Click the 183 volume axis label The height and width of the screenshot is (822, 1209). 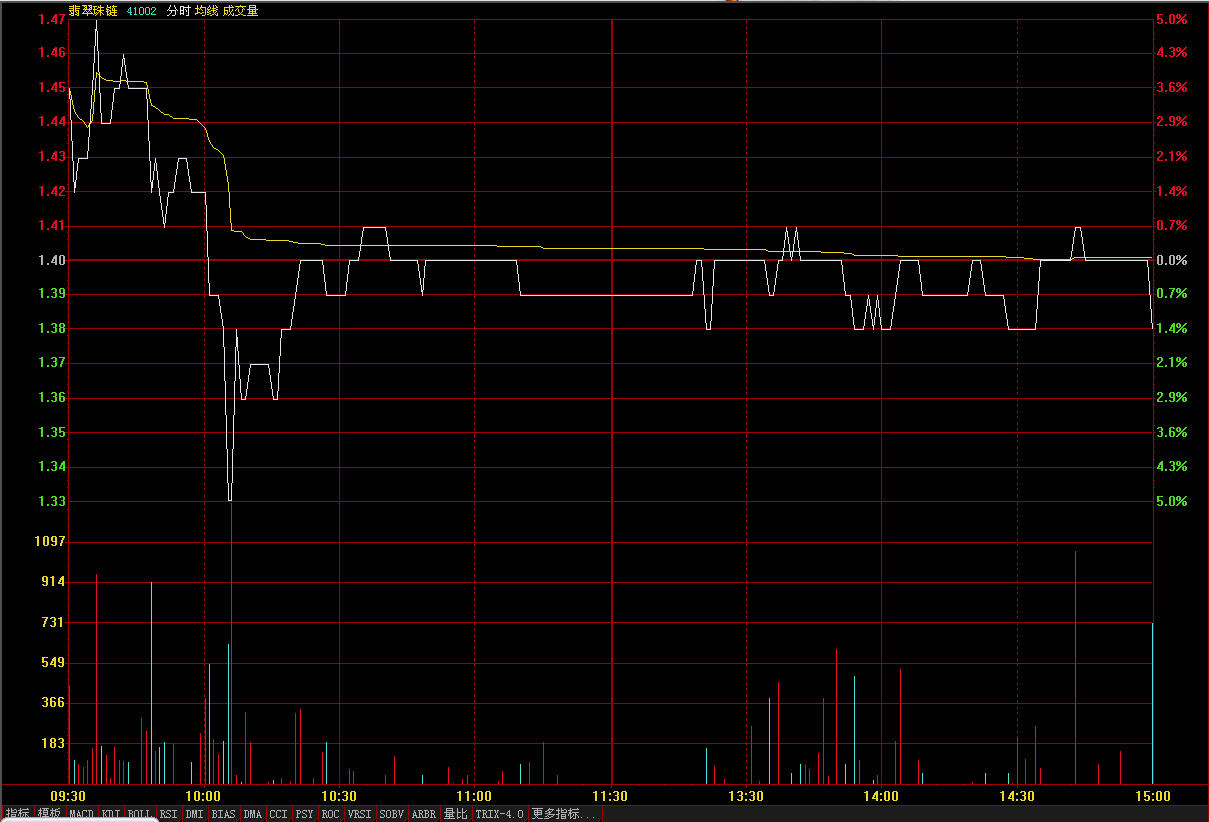point(52,743)
